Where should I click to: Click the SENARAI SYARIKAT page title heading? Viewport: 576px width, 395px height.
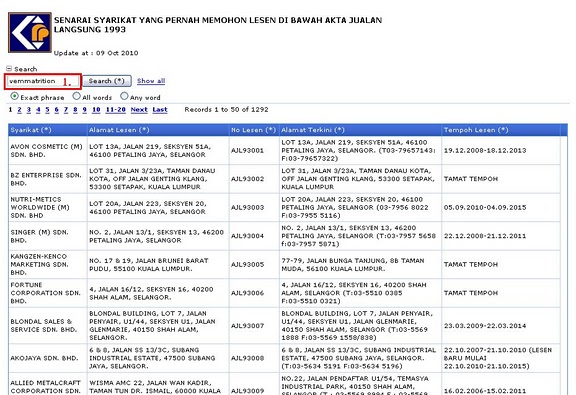coord(218,25)
